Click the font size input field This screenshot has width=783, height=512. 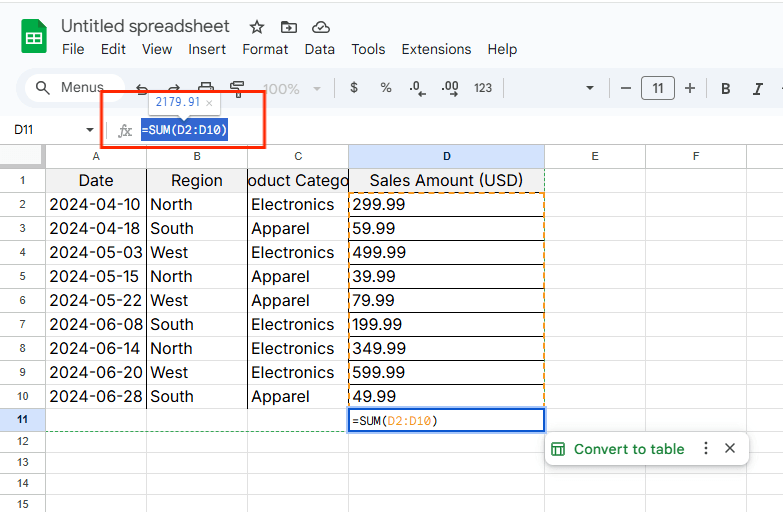click(657, 88)
